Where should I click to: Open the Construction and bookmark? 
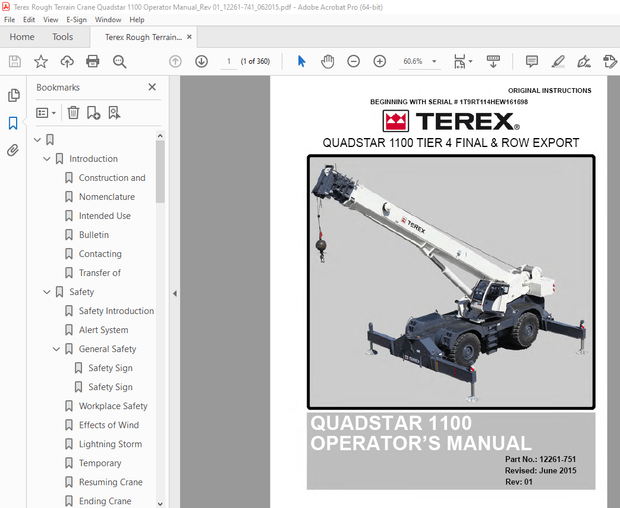[x=112, y=178]
